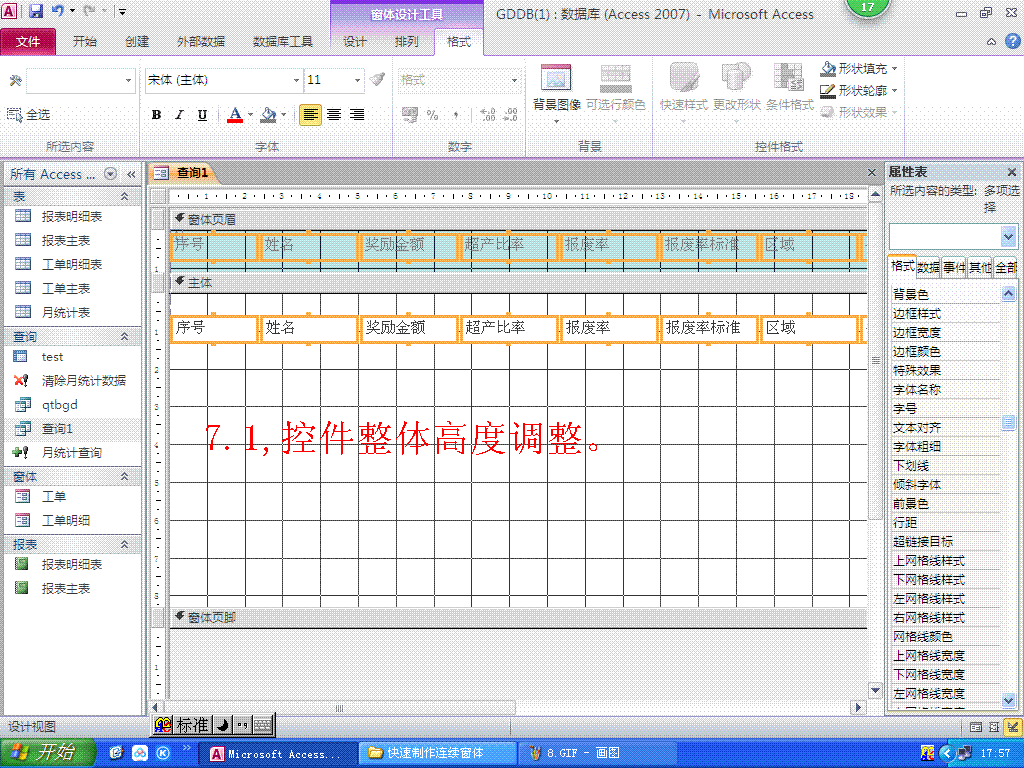Select 工单明细 form in navigation pane

[72, 520]
